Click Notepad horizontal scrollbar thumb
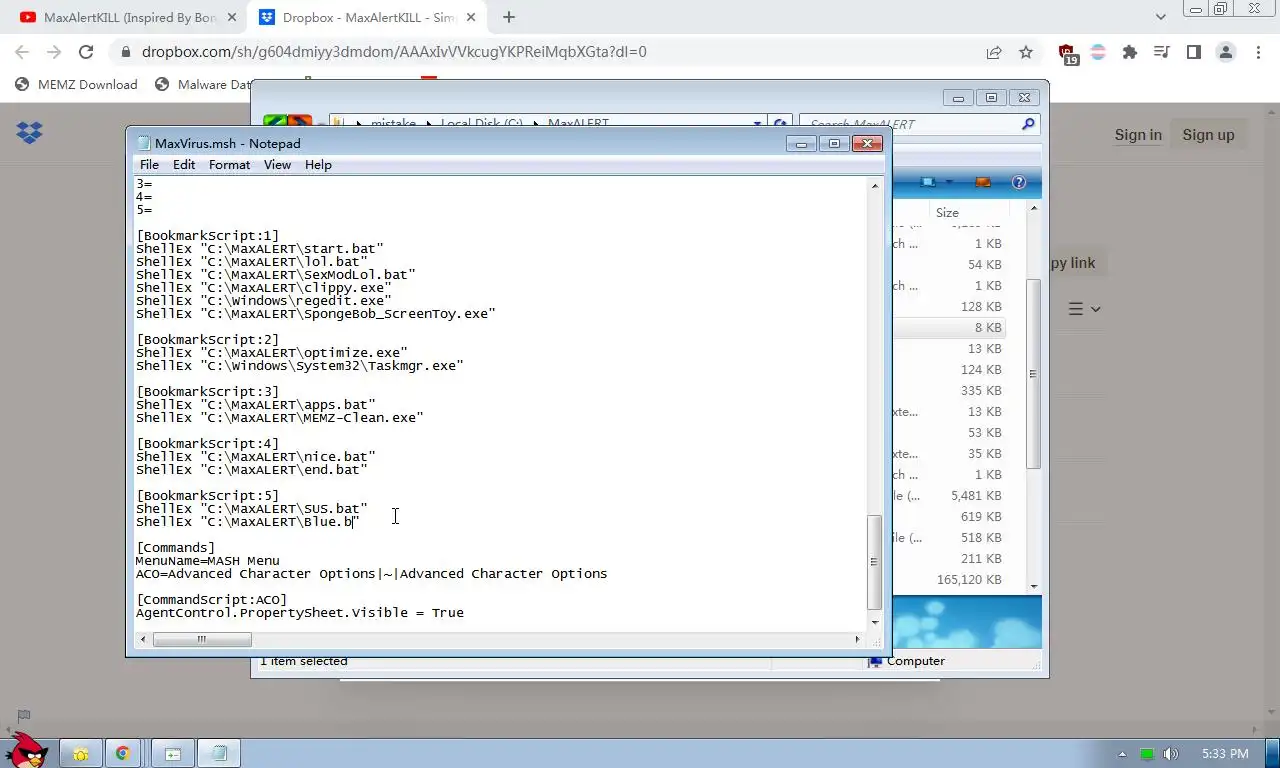The width and height of the screenshot is (1280, 768). (201, 639)
